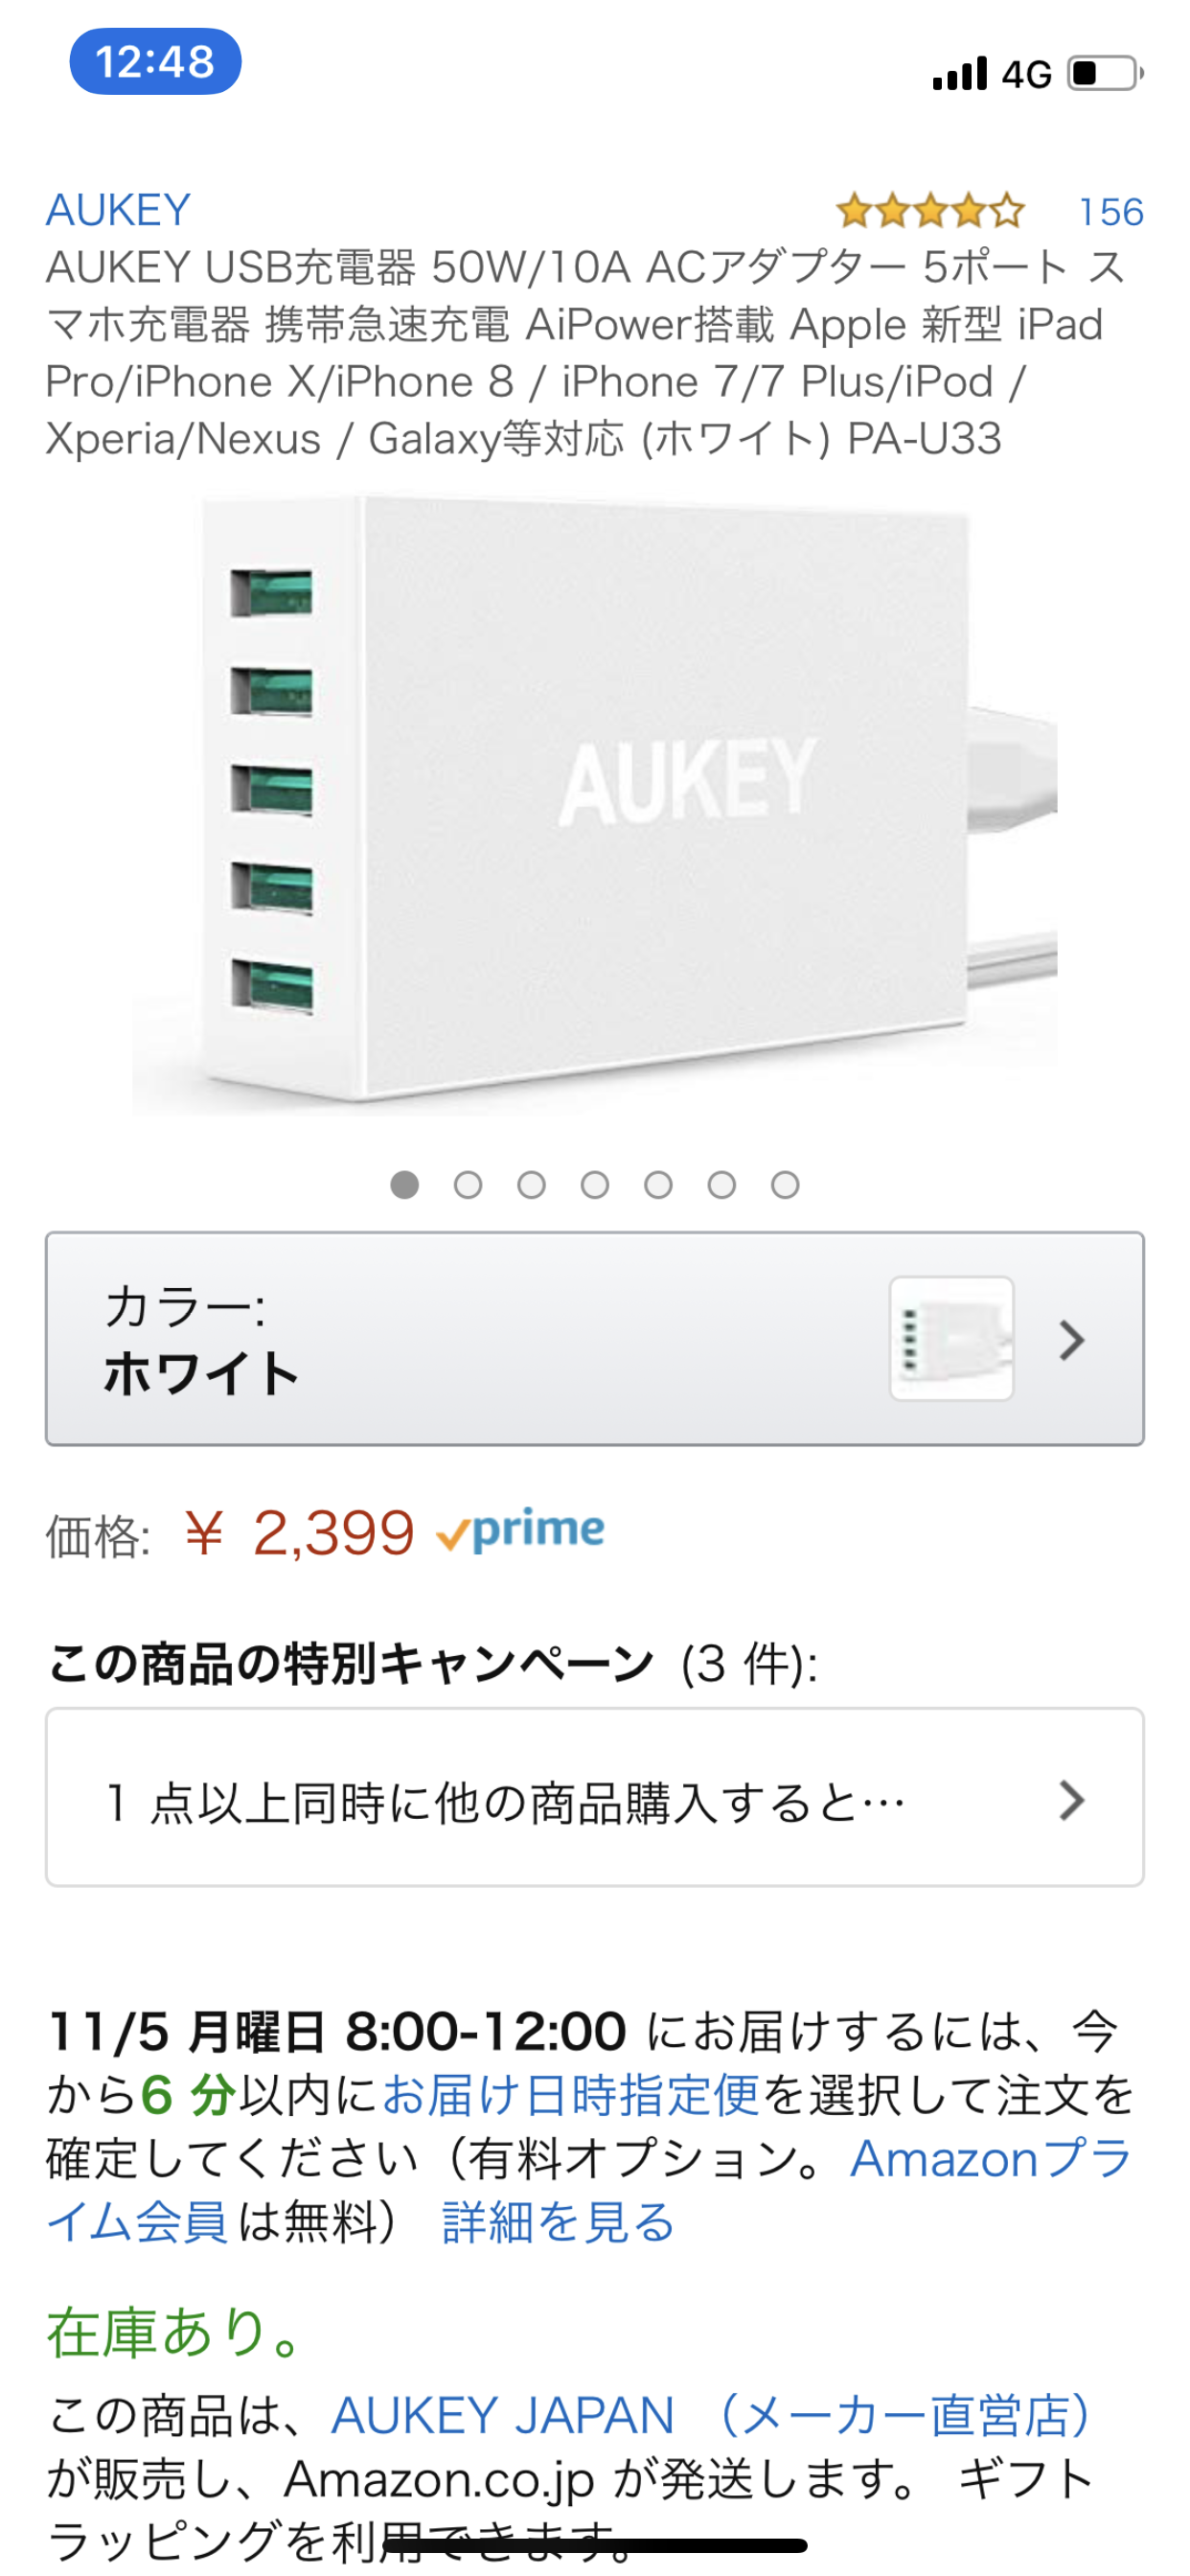
Task: Tap the star rating icons
Action: pos(930,212)
